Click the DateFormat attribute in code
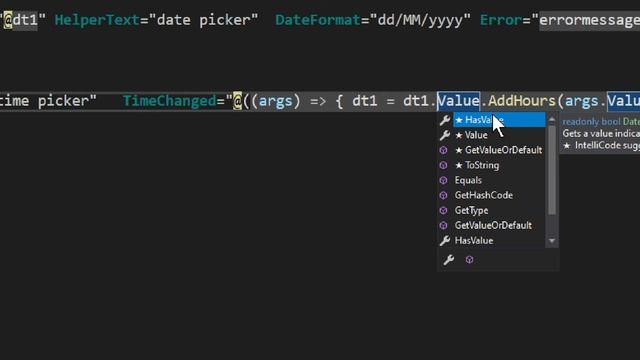The height and width of the screenshot is (360, 640). (x=318, y=20)
